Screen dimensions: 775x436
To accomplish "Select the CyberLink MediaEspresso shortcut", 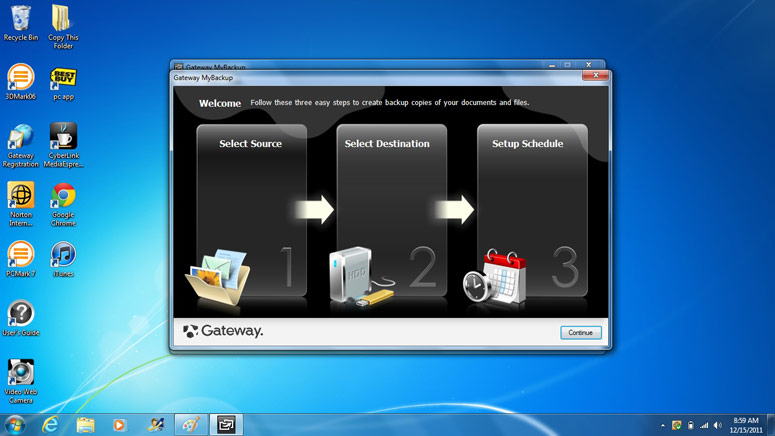I will click(63, 145).
